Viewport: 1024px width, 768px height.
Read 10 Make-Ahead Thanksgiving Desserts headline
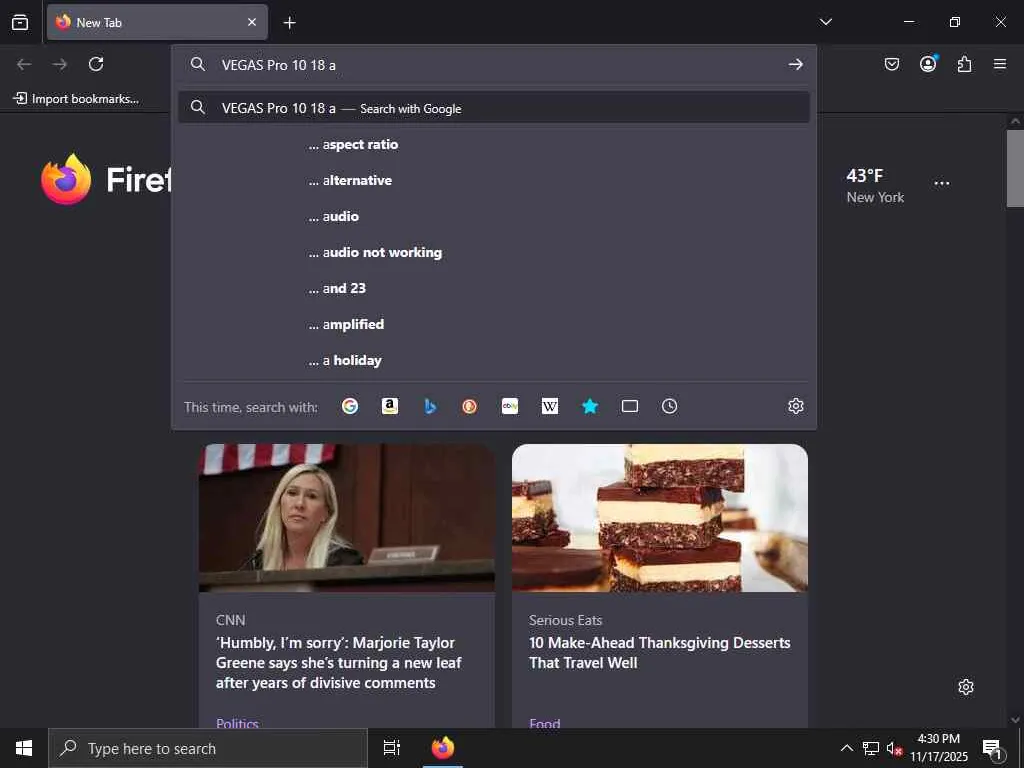tap(660, 652)
